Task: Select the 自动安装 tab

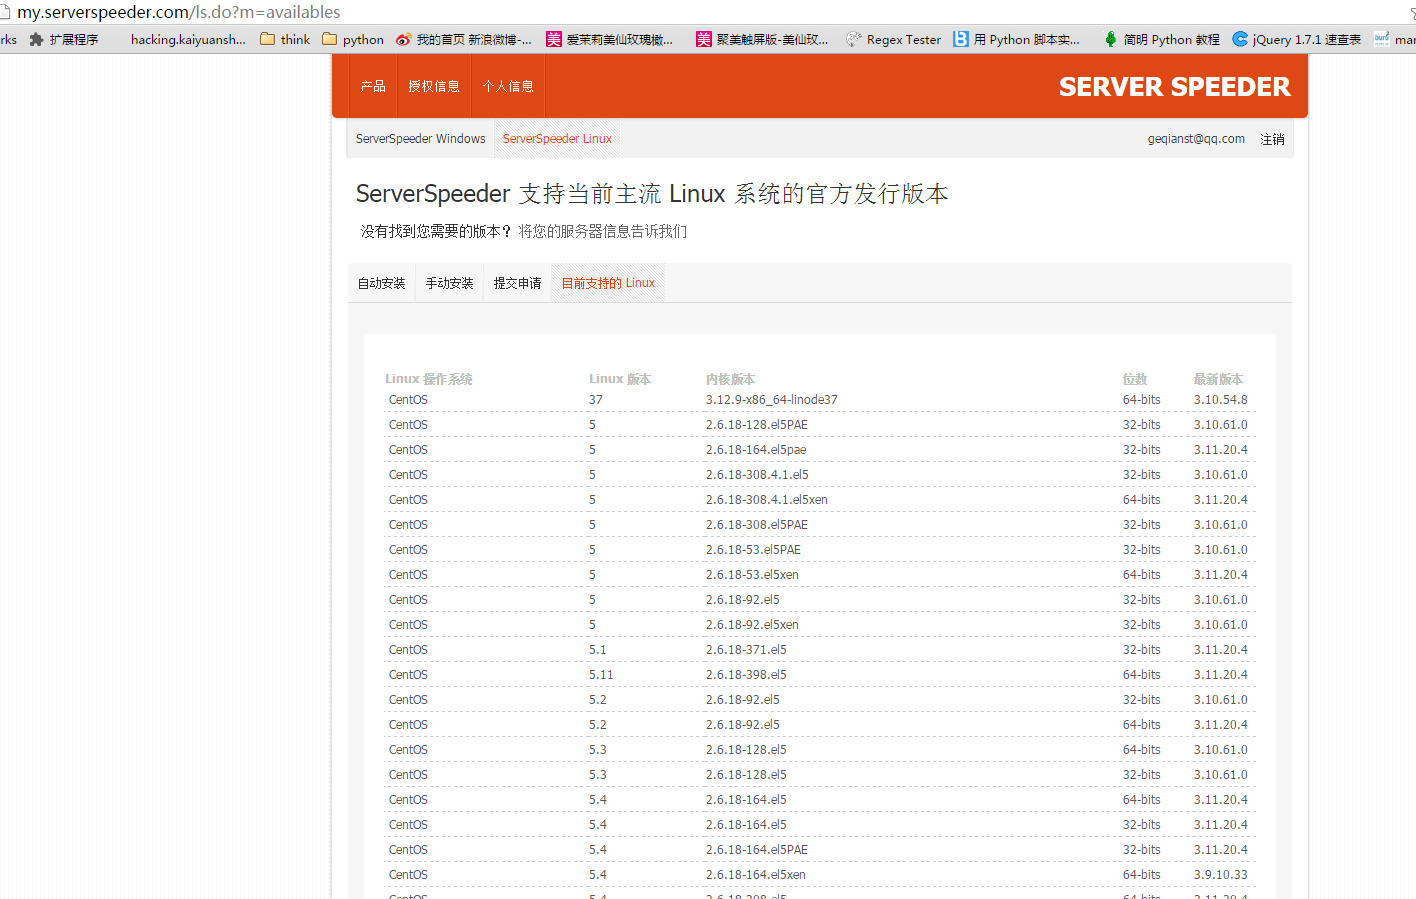Action: click(x=382, y=283)
